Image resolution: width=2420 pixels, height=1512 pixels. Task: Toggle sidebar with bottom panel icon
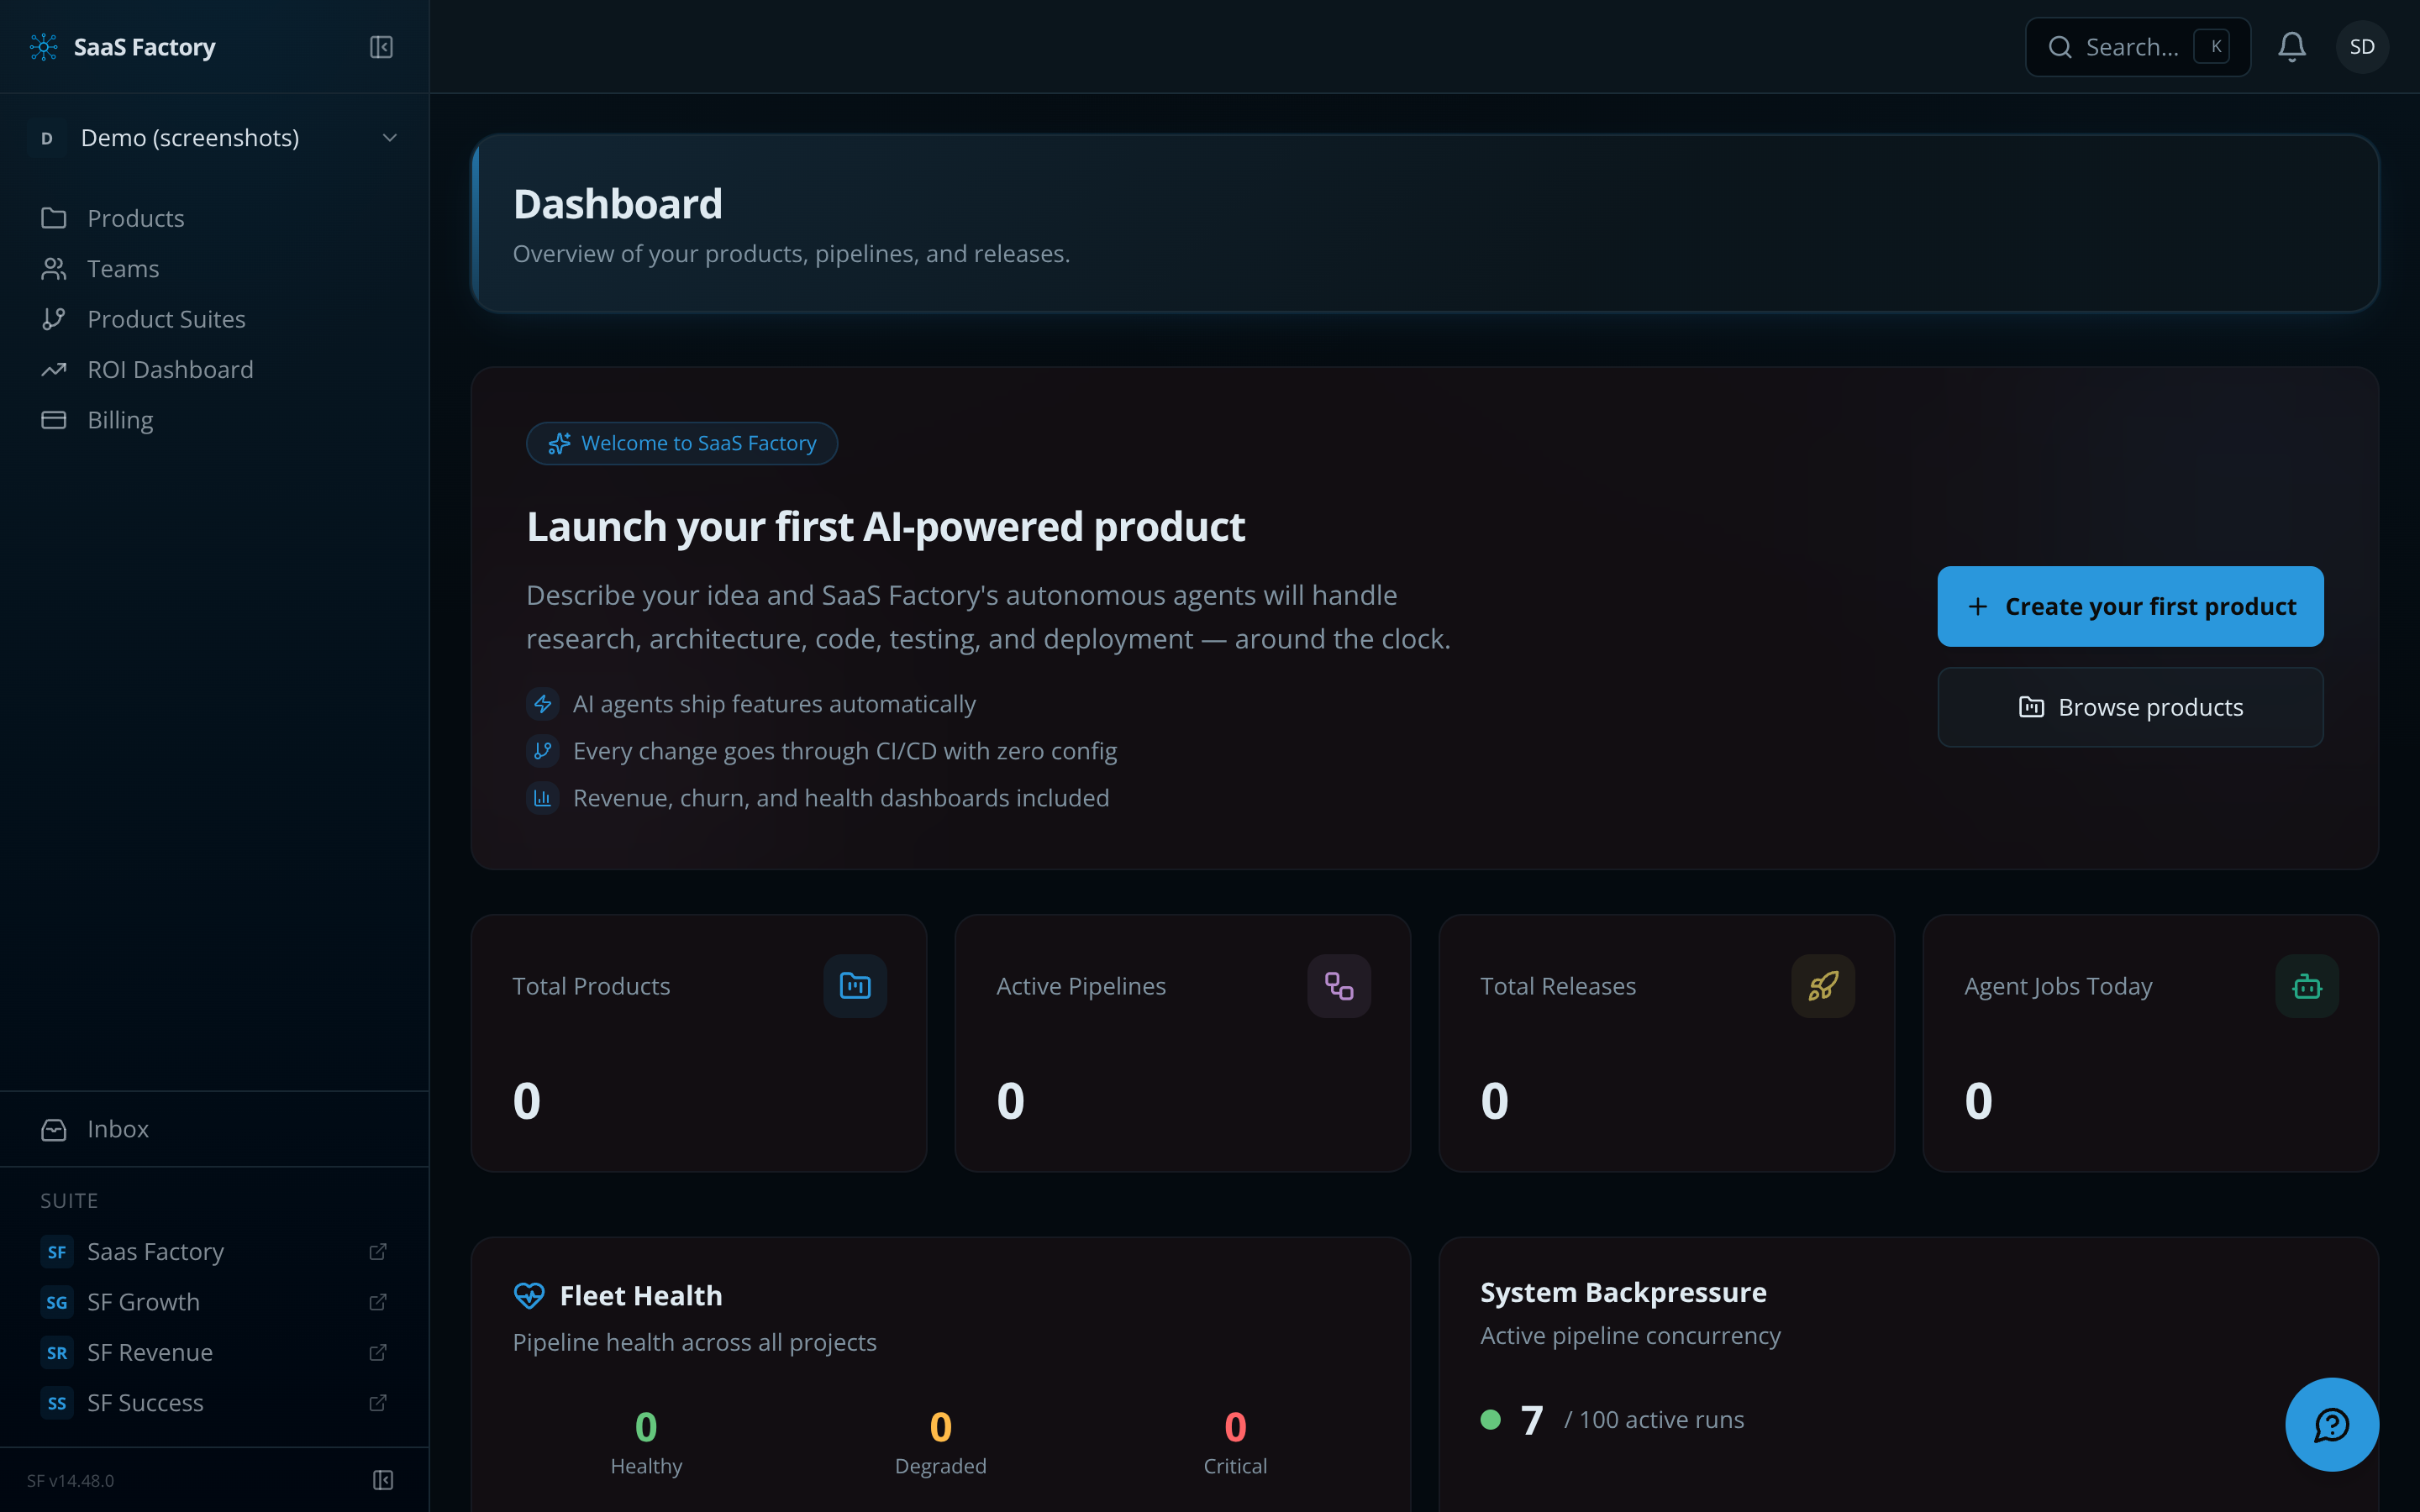(383, 1480)
